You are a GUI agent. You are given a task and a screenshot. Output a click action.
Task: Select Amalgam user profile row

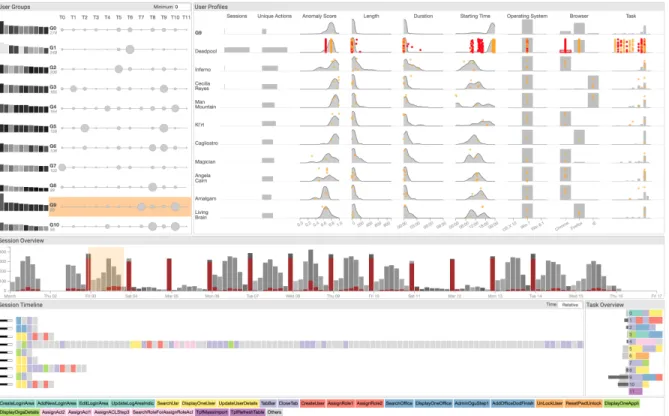pos(423,193)
